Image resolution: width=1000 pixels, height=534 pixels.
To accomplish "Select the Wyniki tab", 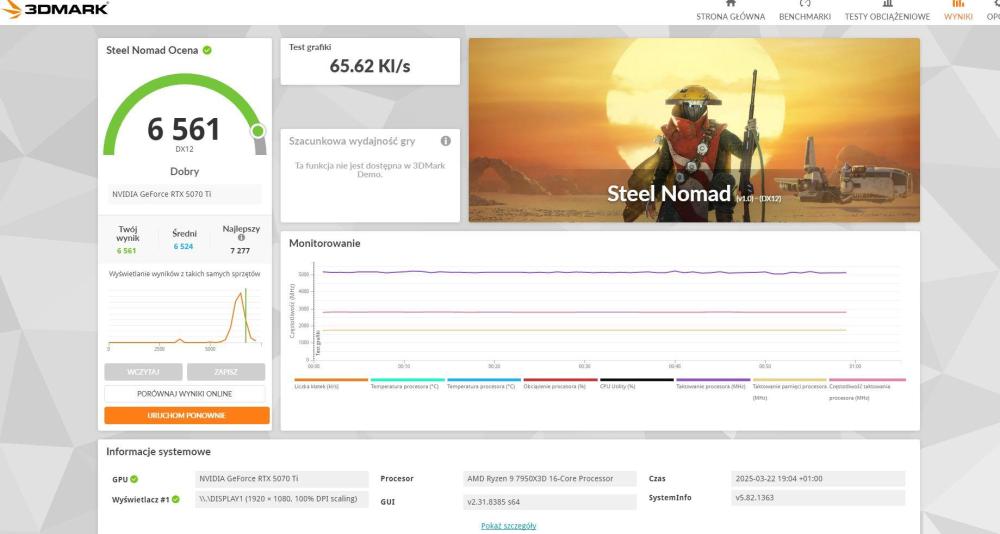I will (958, 17).
